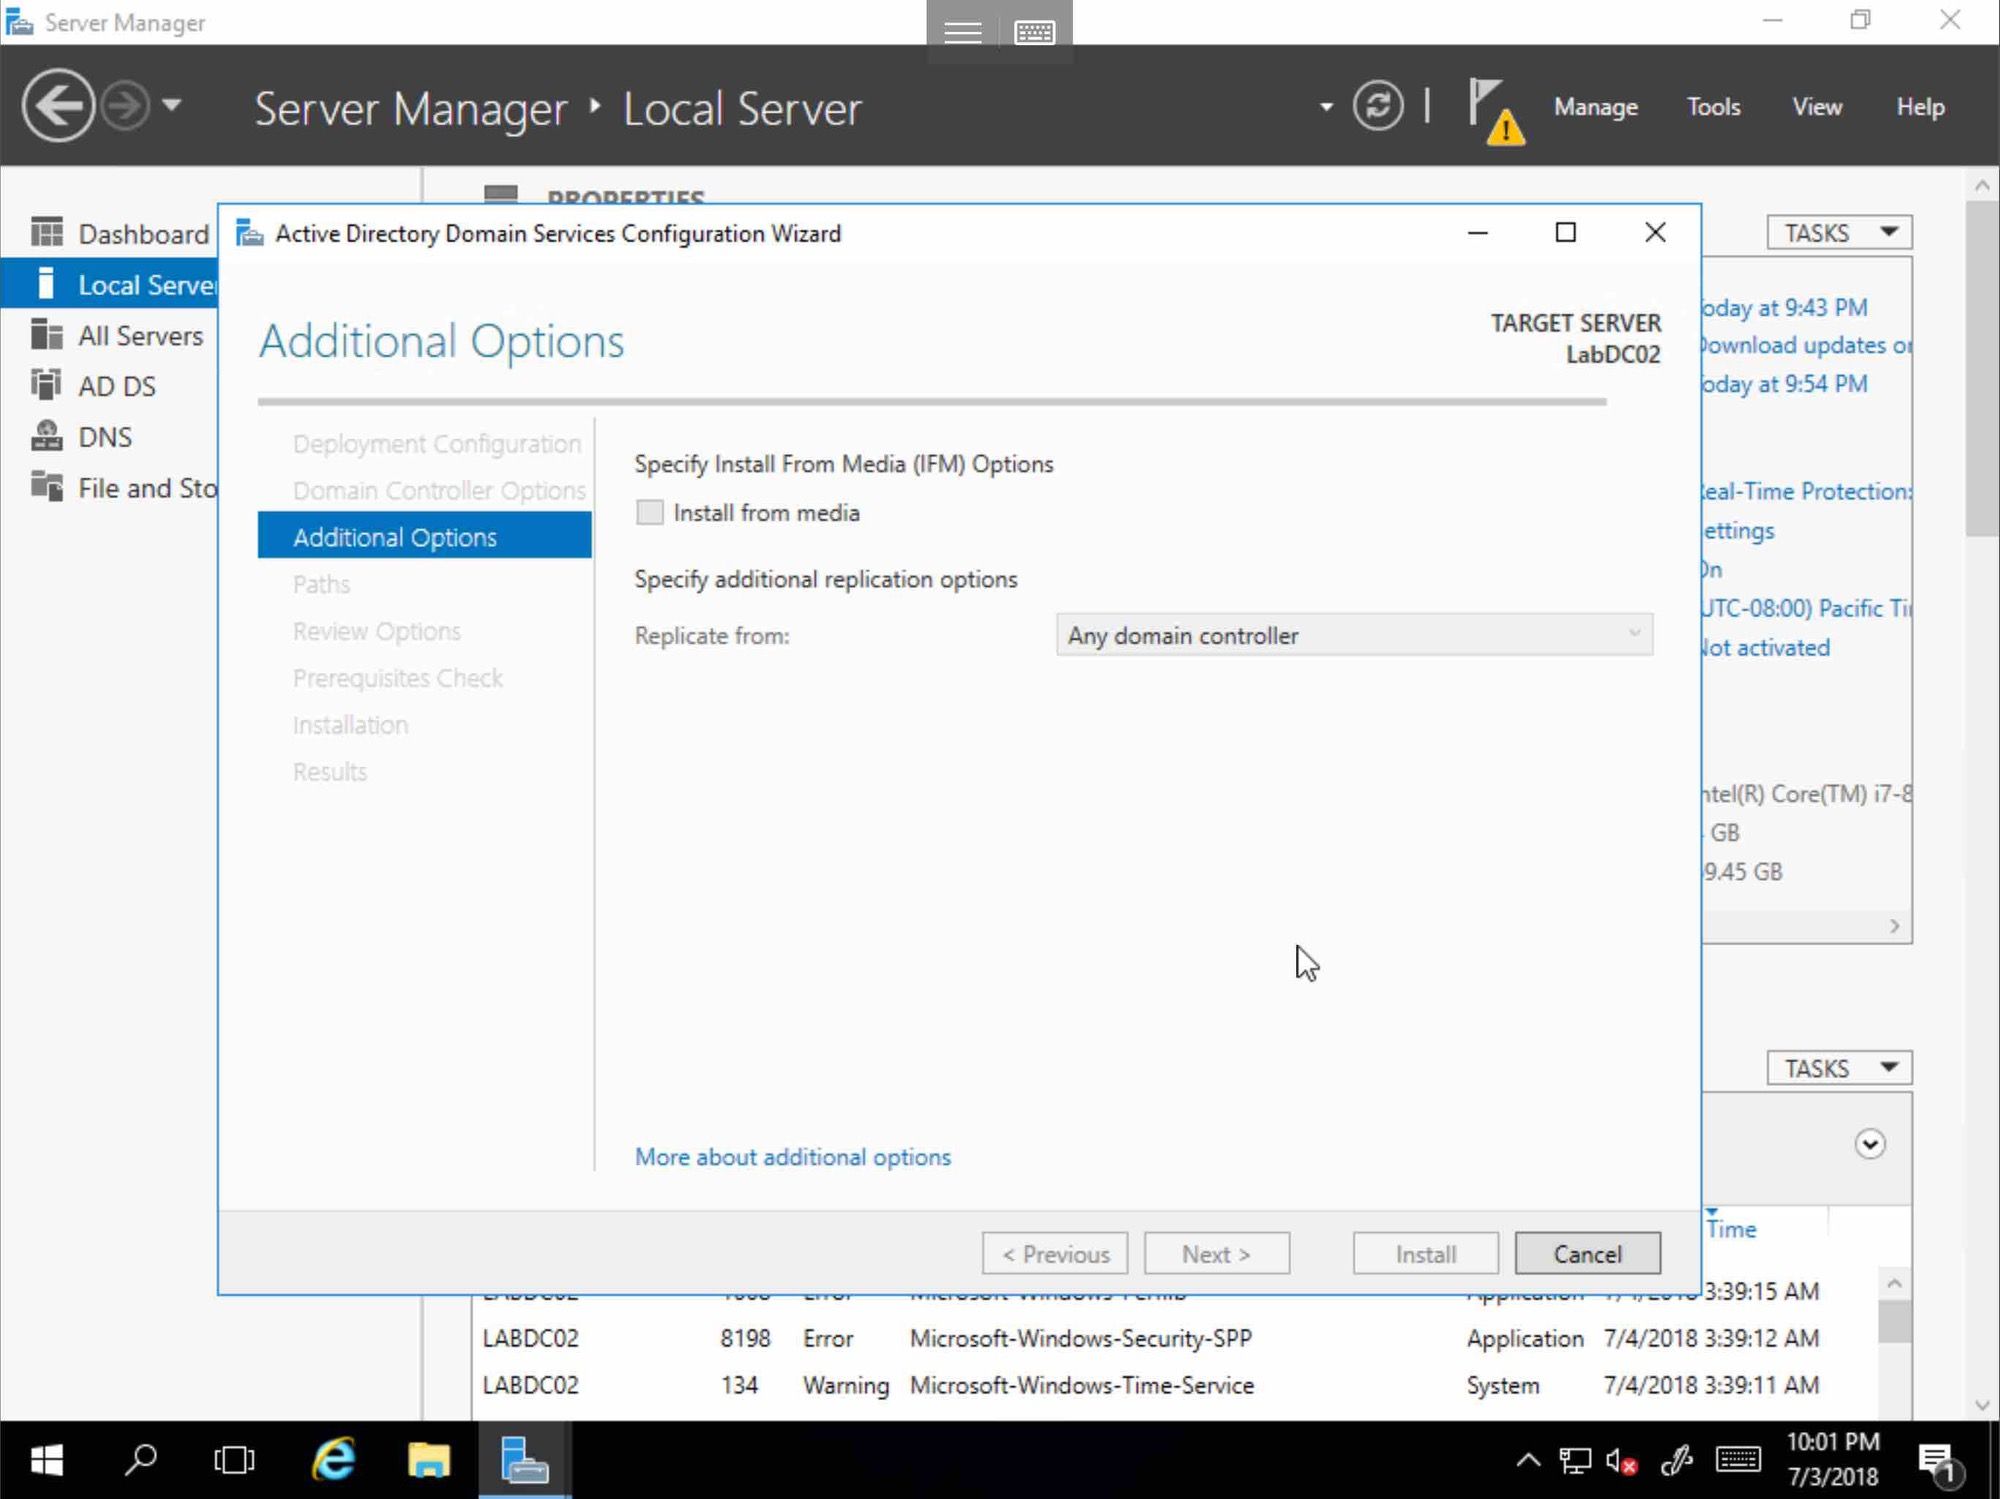This screenshot has width=2000, height=1499.
Task: Click the All Servers icon
Action: (x=46, y=334)
